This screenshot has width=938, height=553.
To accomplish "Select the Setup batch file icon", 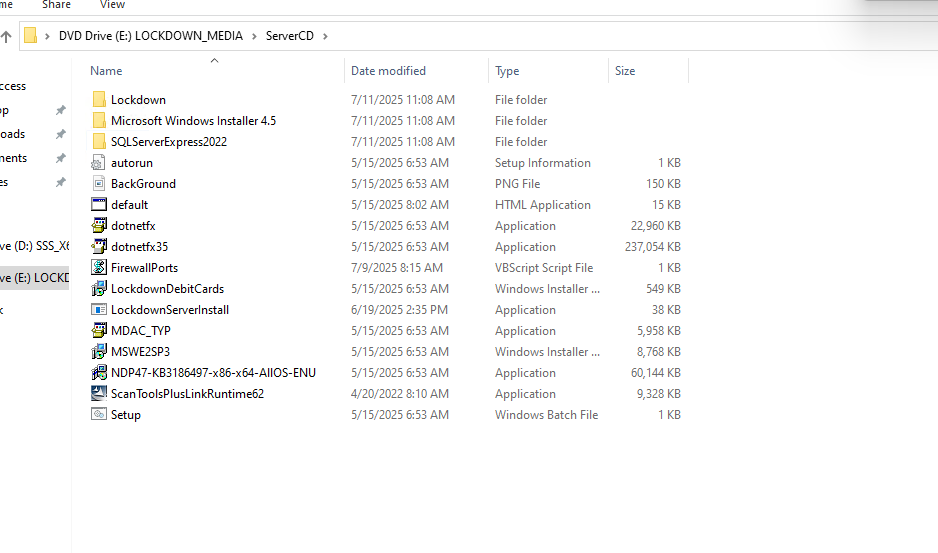I will point(99,414).
